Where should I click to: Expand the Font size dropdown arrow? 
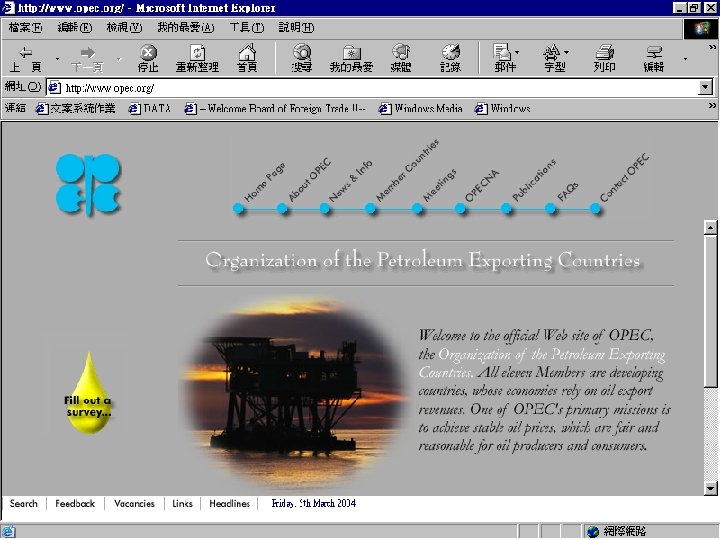pyautogui.click(x=567, y=52)
